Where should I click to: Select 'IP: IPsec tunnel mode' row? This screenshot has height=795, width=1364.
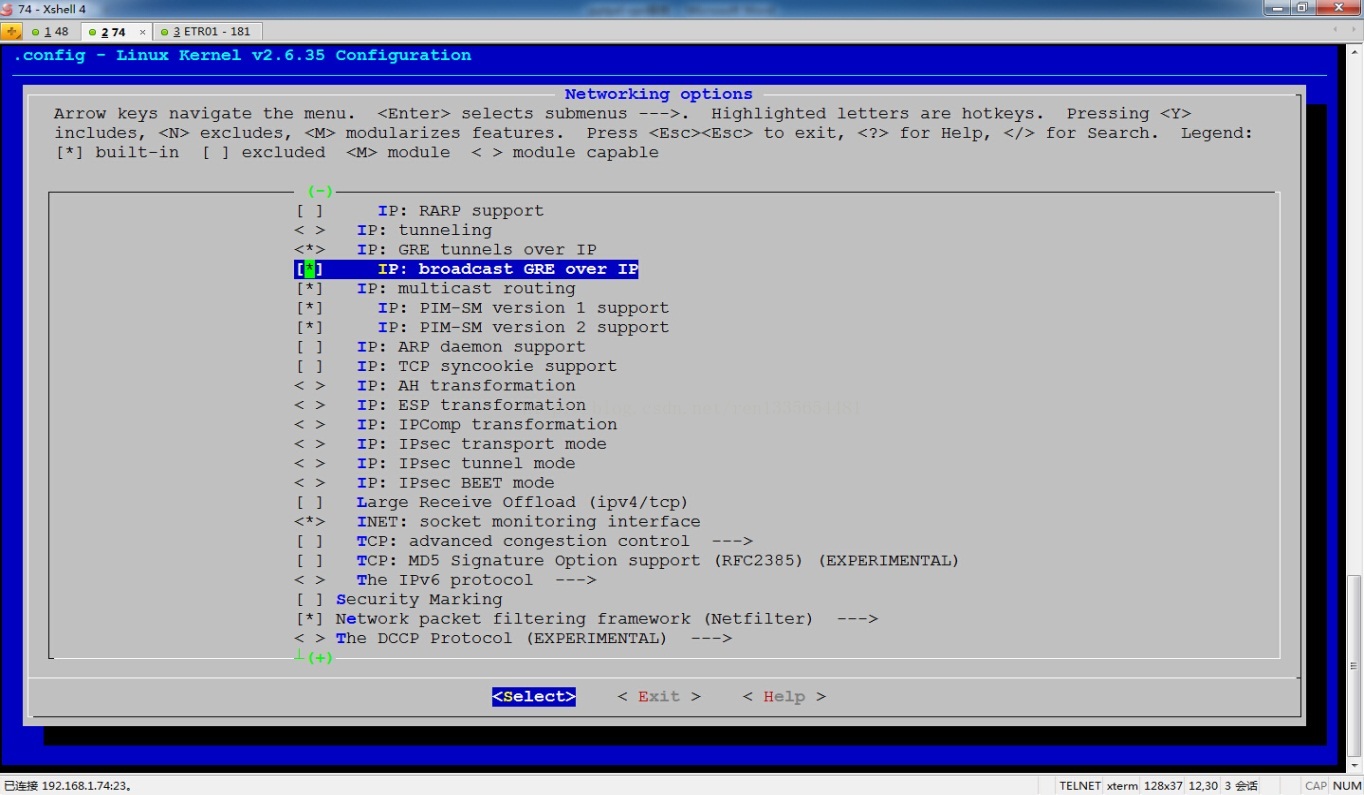point(435,463)
